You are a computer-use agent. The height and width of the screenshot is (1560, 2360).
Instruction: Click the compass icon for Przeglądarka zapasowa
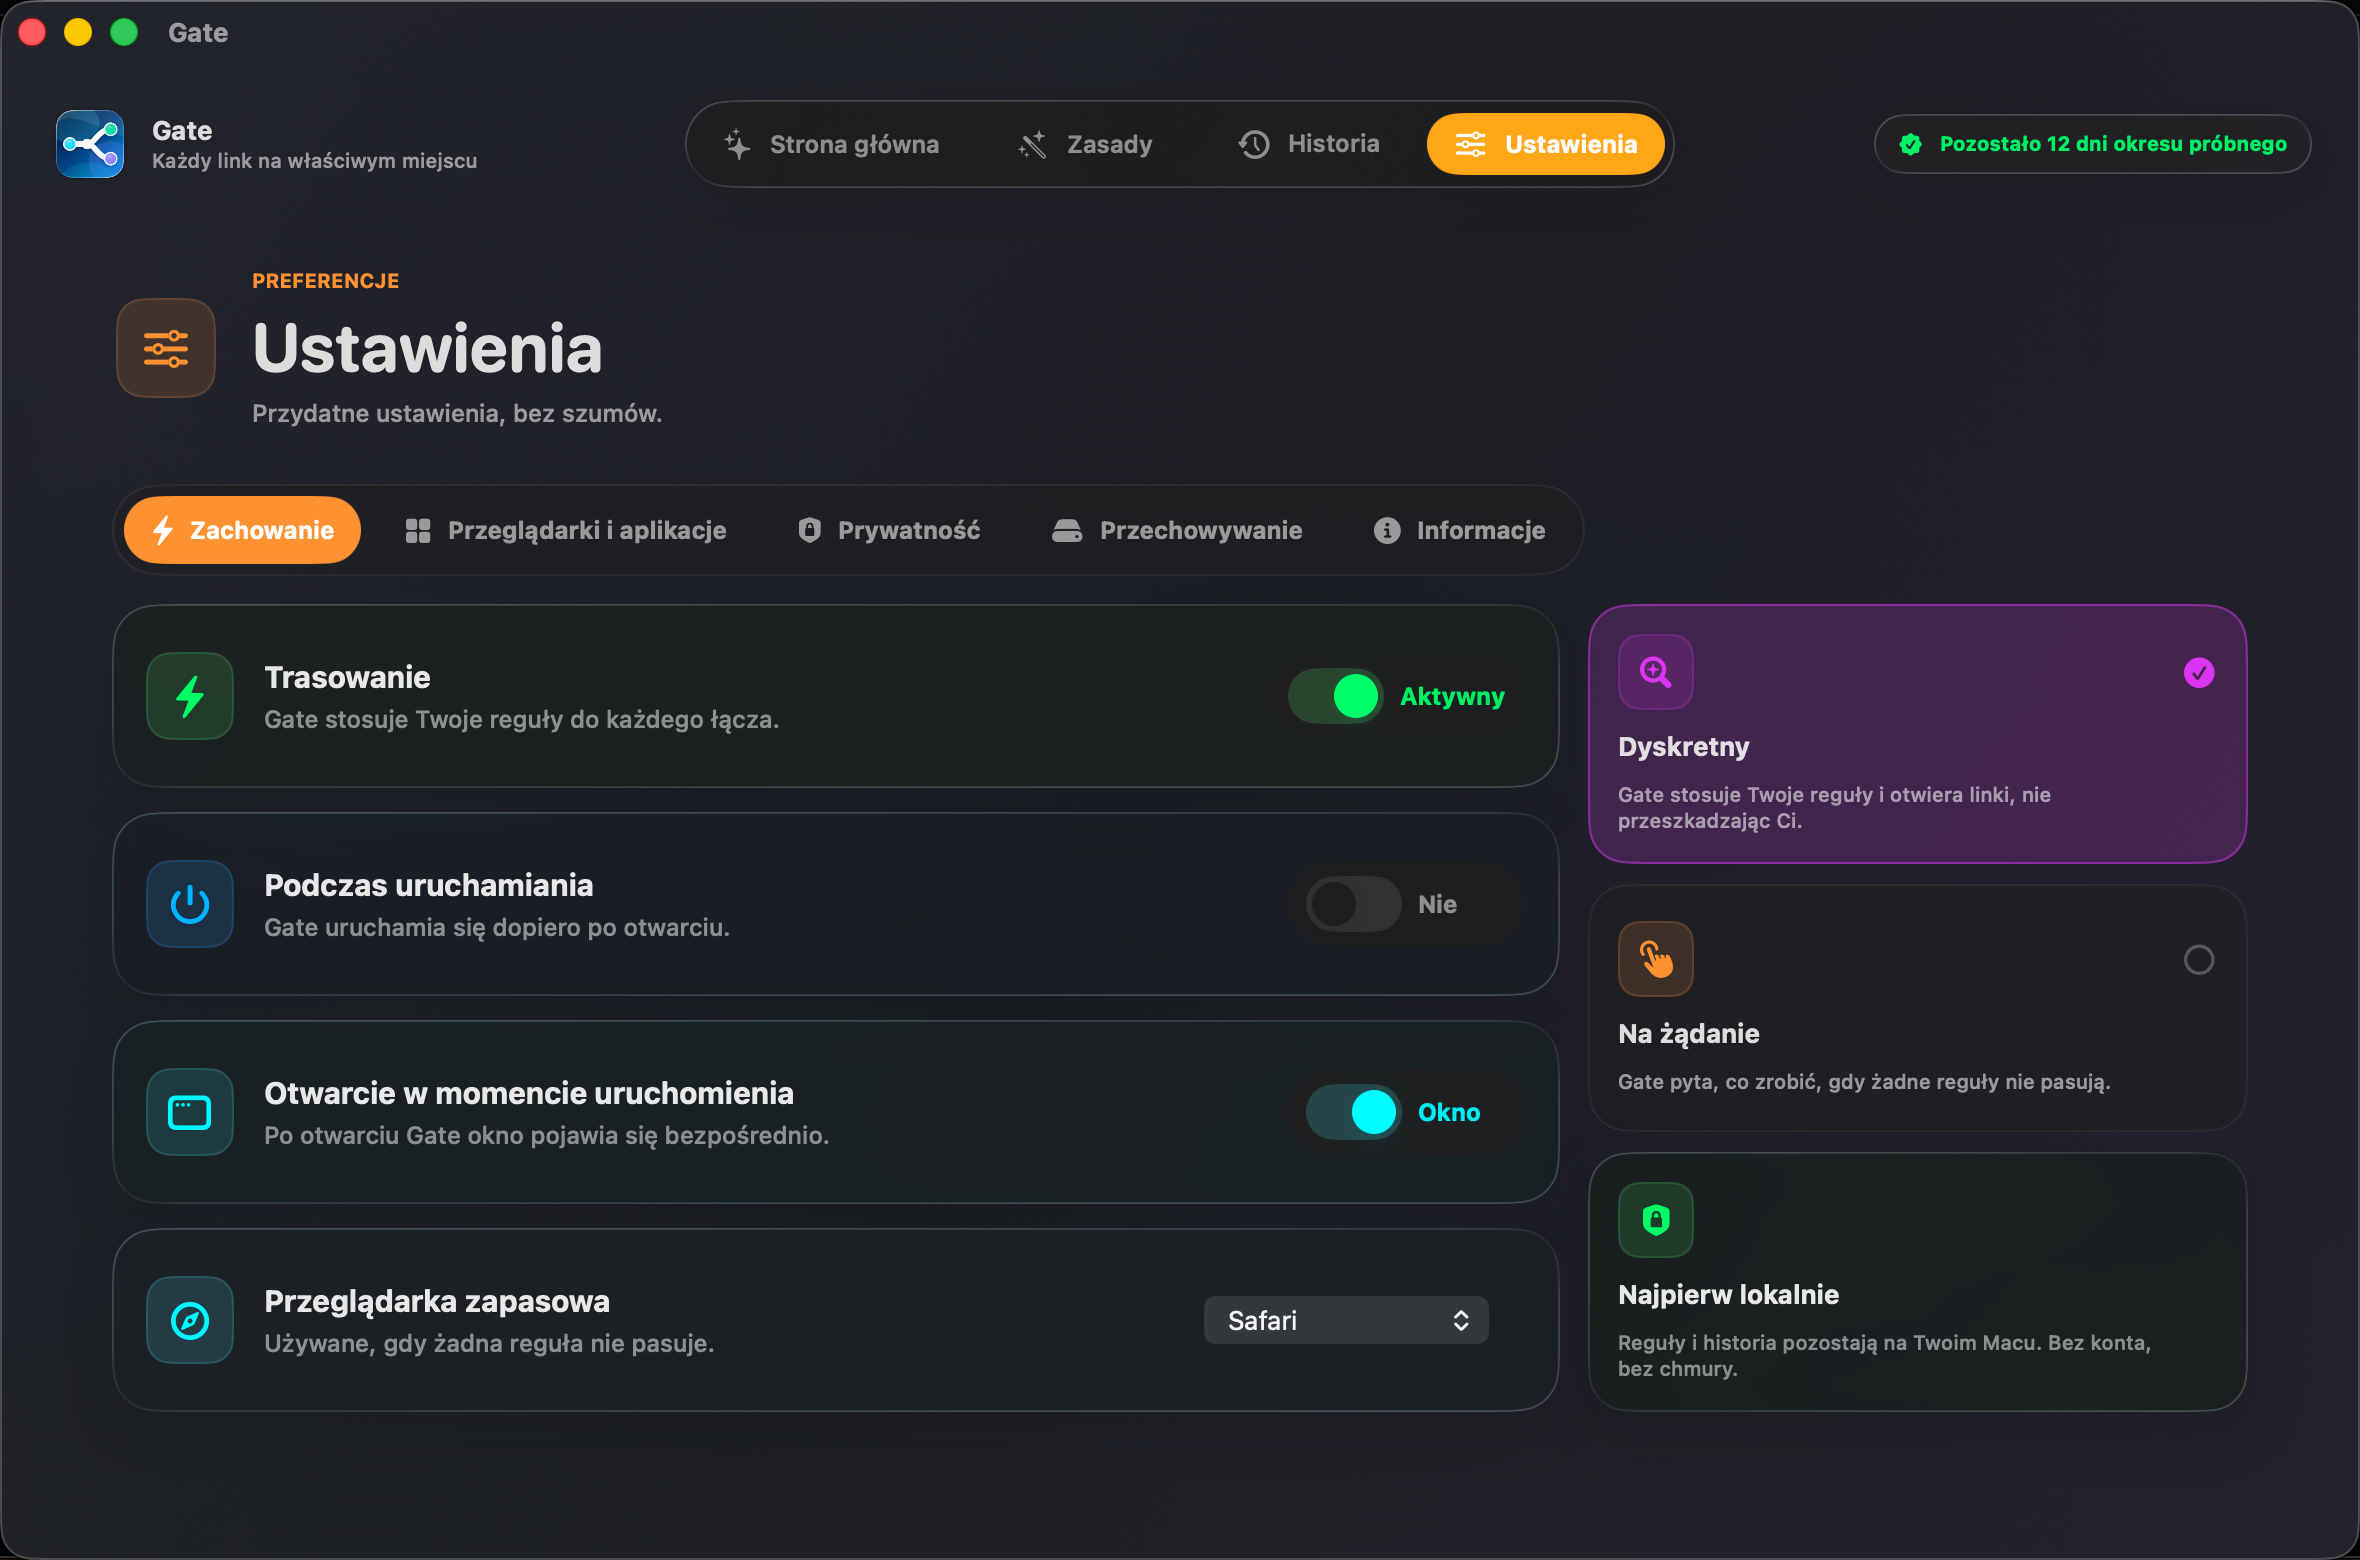[x=190, y=1320]
